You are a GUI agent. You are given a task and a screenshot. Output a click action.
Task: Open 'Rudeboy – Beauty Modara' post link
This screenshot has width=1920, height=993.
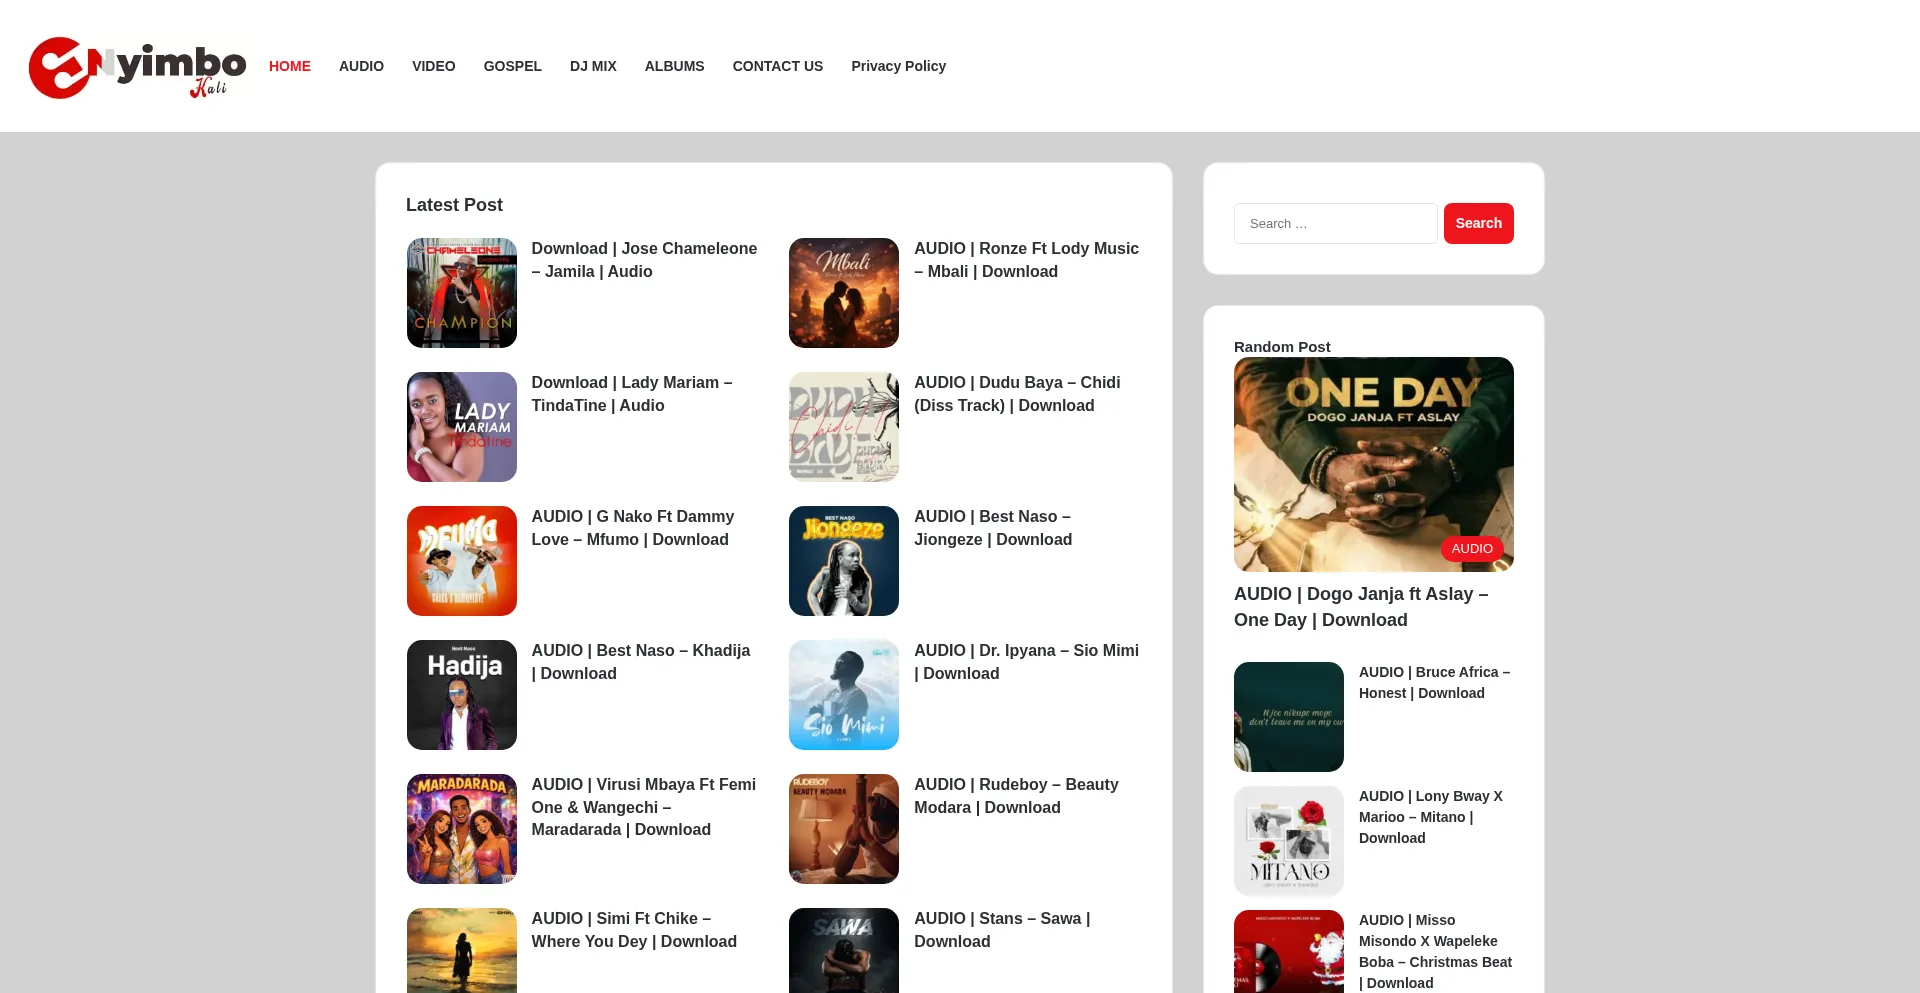[x=1016, y=796]
